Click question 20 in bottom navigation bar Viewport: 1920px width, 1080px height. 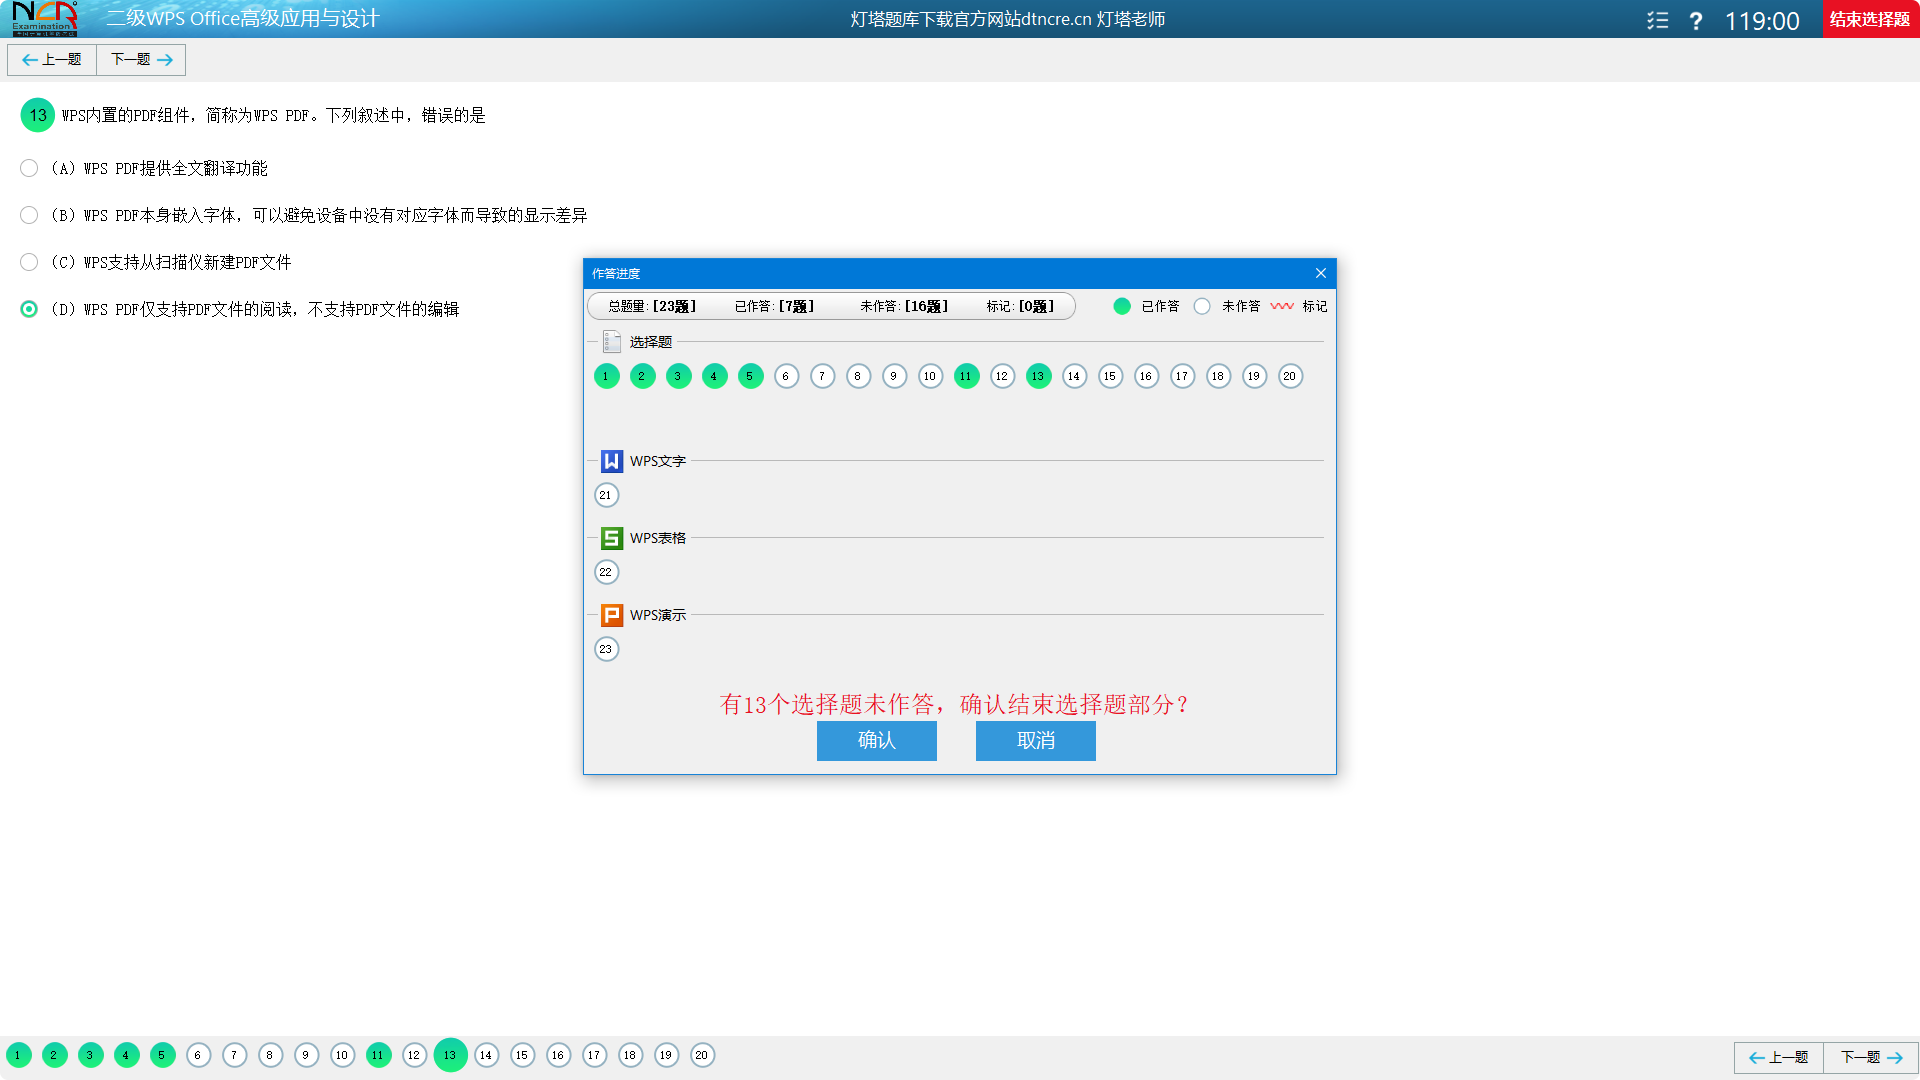[x=702, y=1055]
